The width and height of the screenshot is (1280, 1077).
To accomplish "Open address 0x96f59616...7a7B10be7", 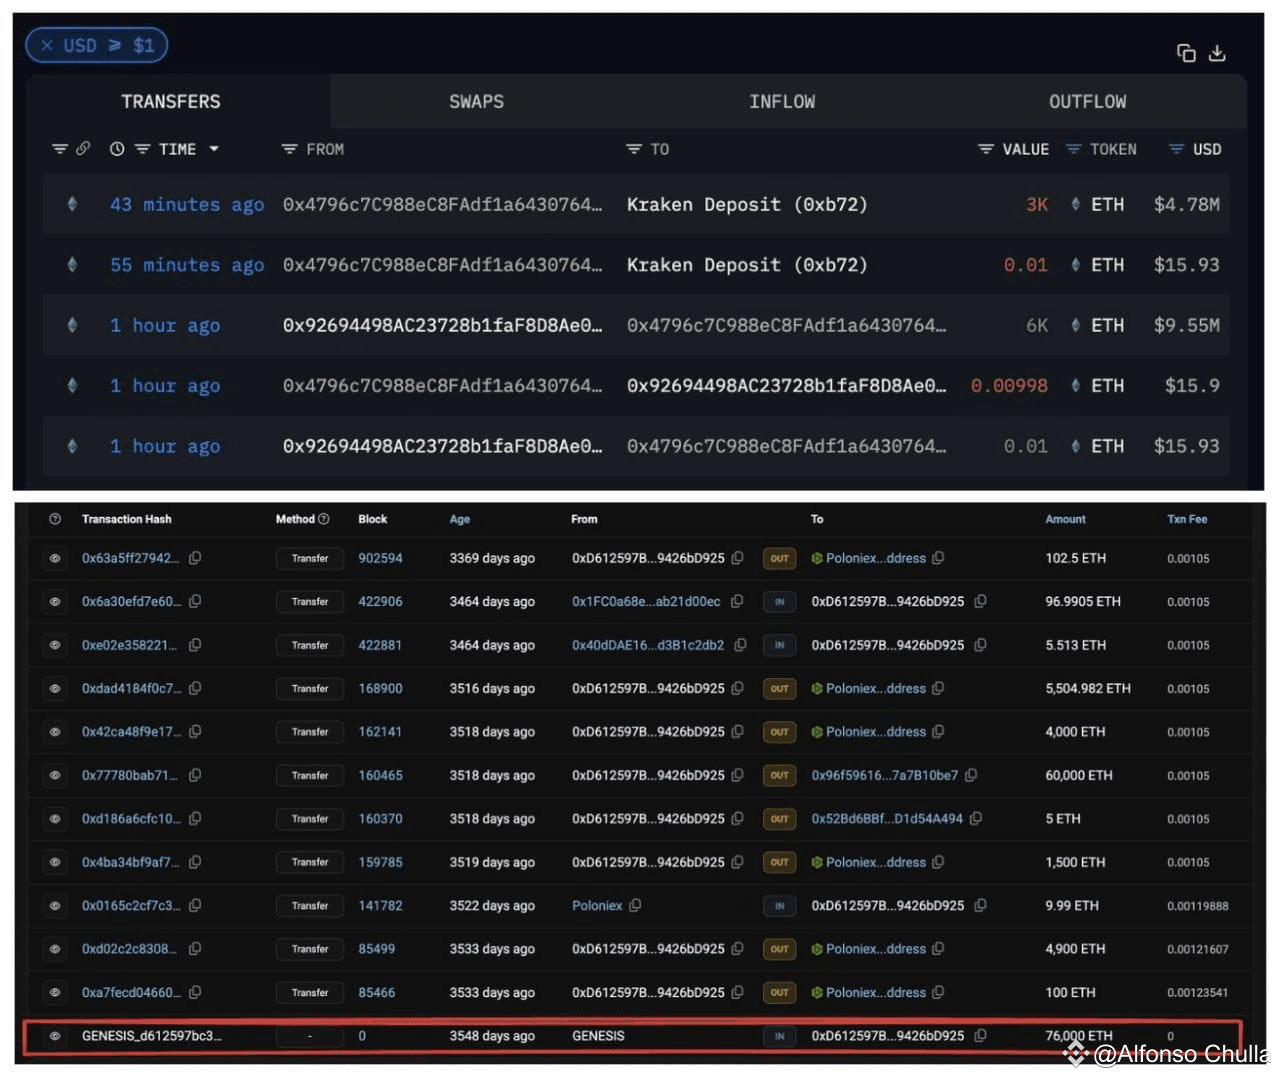I will pos(885,775).
